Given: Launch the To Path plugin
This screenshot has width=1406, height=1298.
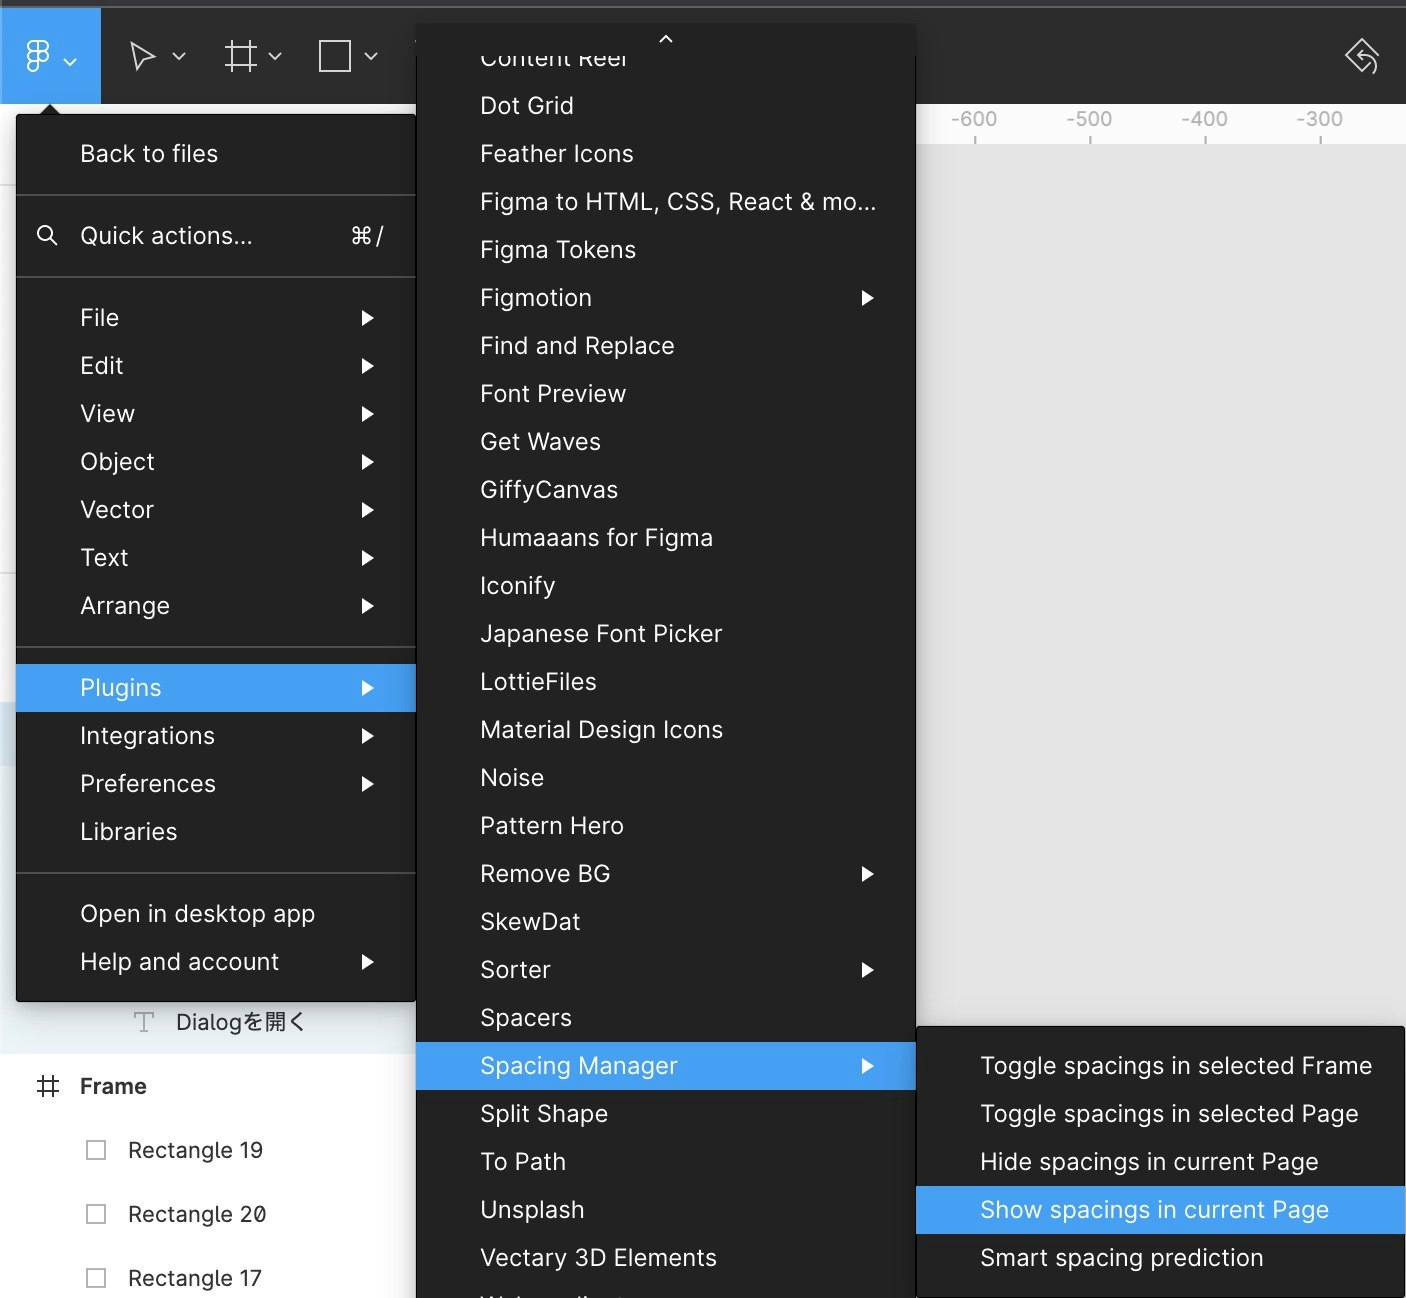Looking at the screenshot, I should coord(666,1162).
